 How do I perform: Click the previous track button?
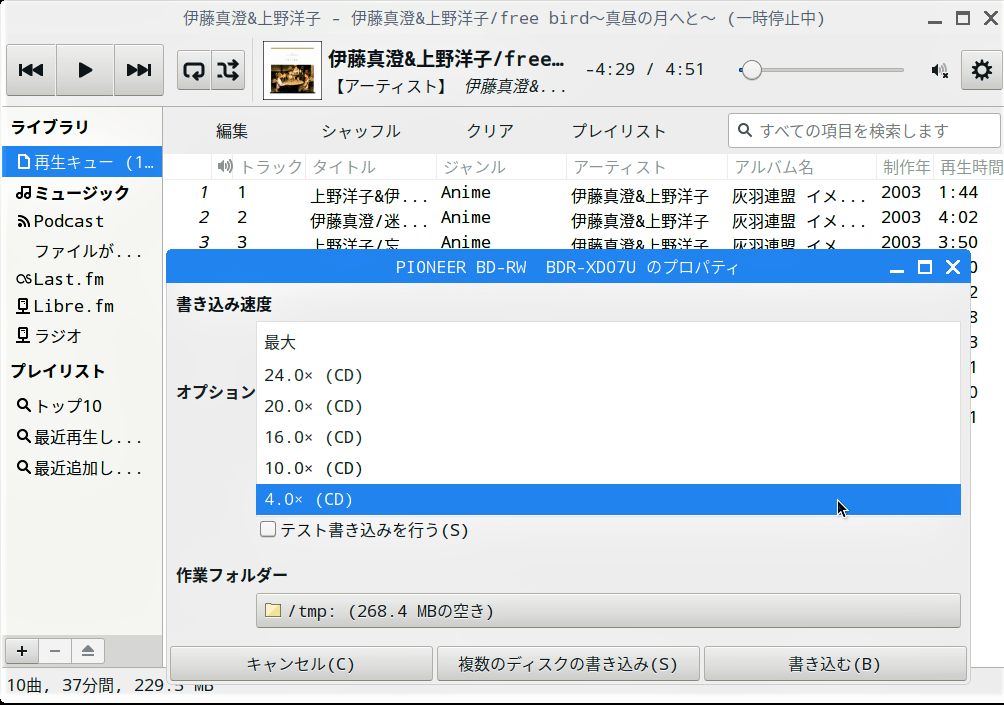tap(31, 70)
